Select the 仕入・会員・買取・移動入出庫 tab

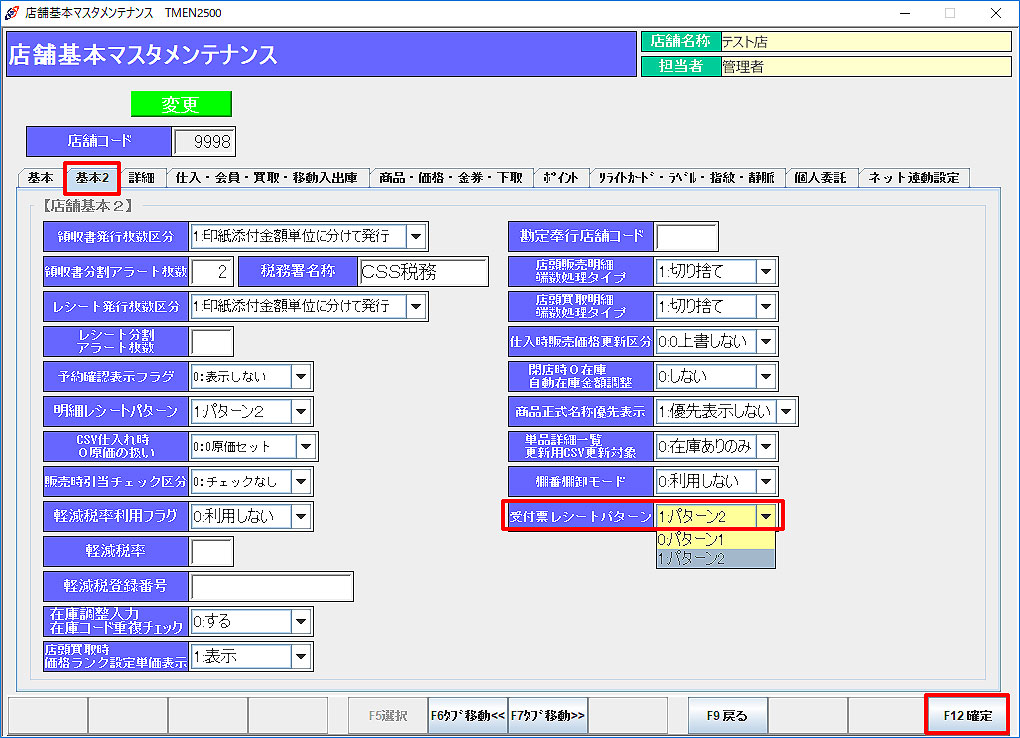266,178
